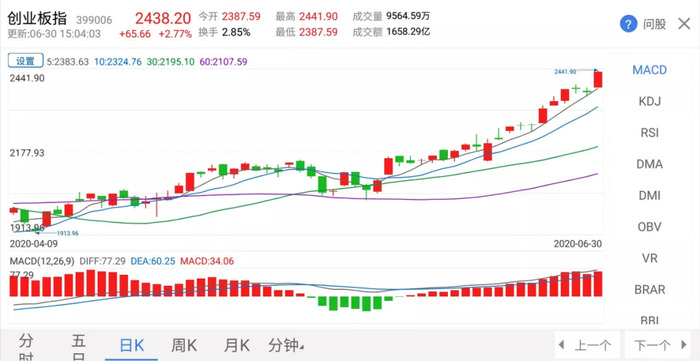Open the 问股 help question-mark icon
The image size is (700, 361).
pos(629,24)
